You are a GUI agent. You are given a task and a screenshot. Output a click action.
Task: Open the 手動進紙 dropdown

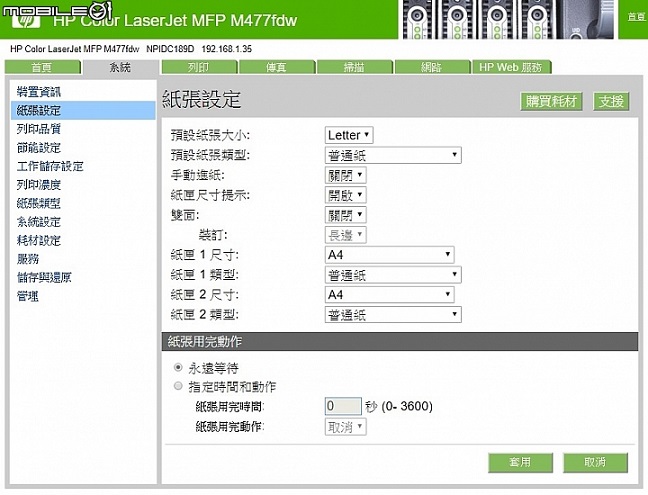(x=345, y=175)
